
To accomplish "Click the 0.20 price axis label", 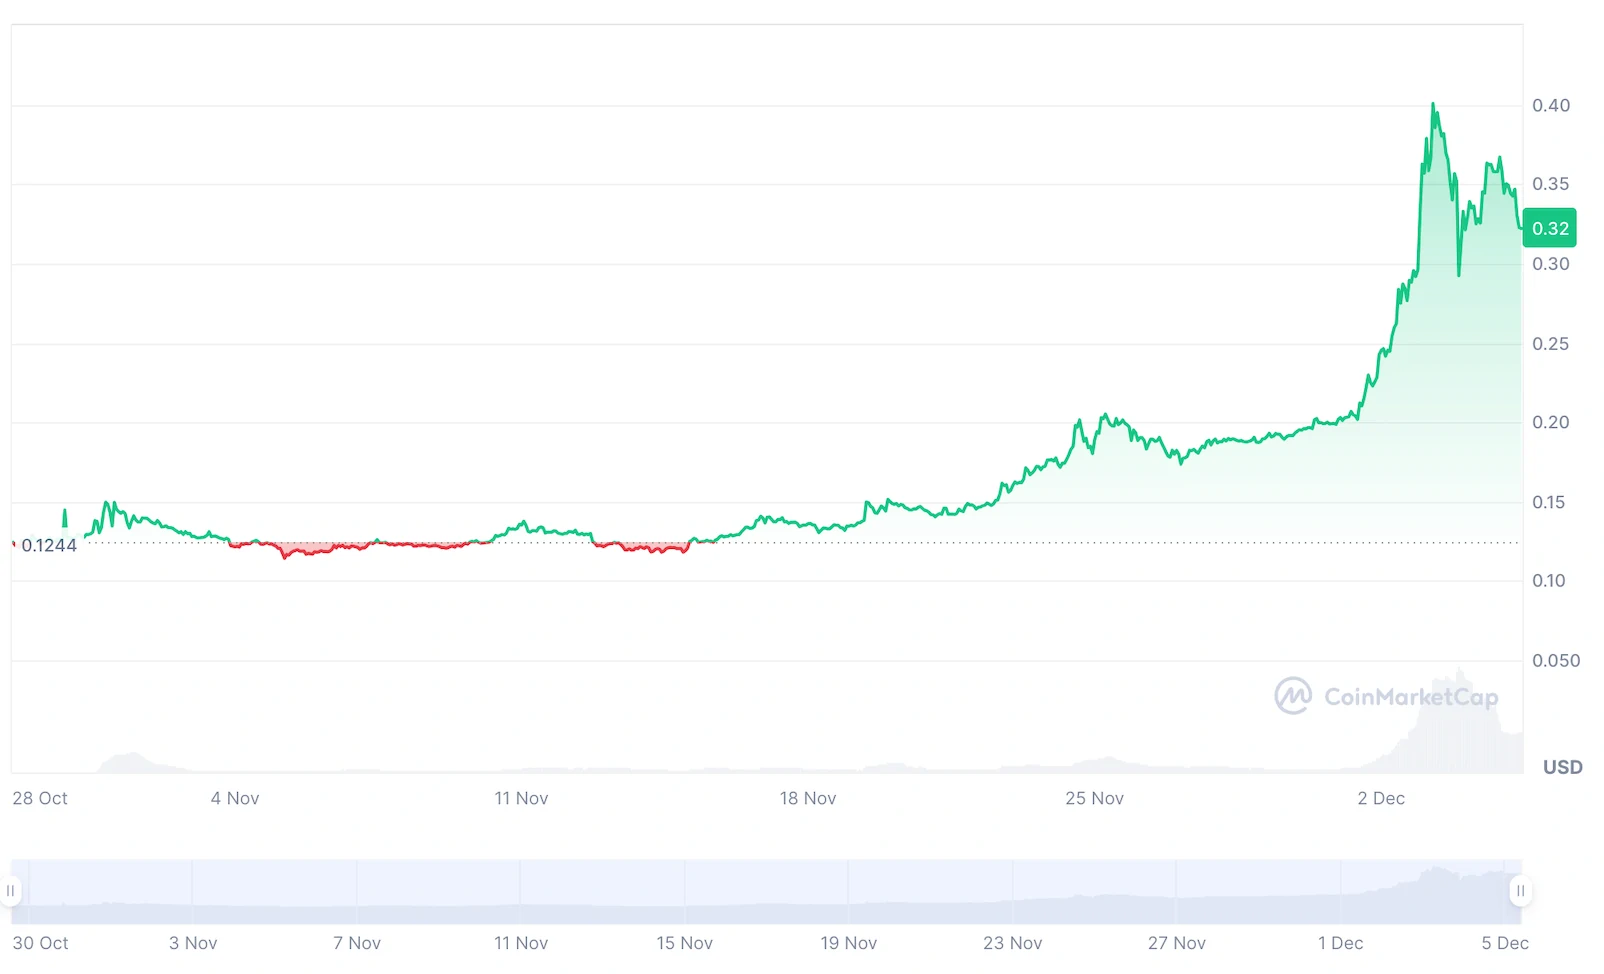I will coord(1551,422).
